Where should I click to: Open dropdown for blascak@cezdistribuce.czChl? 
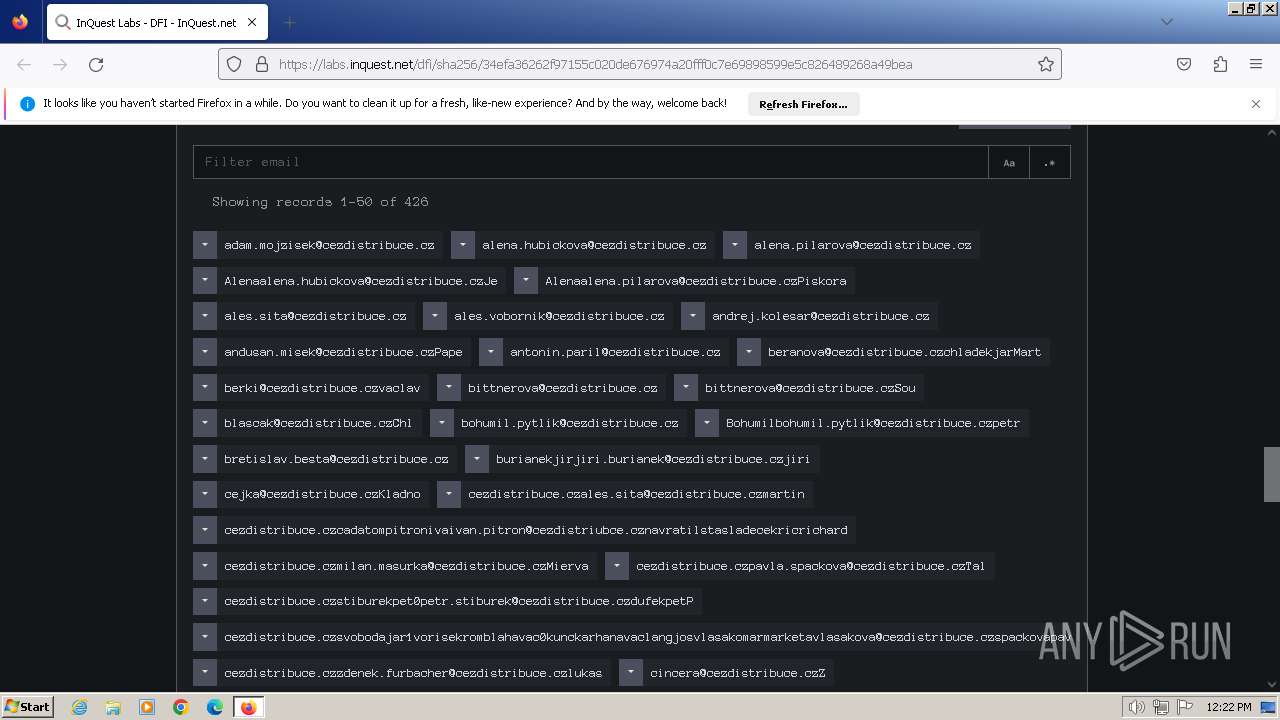[x=205, y=423]
